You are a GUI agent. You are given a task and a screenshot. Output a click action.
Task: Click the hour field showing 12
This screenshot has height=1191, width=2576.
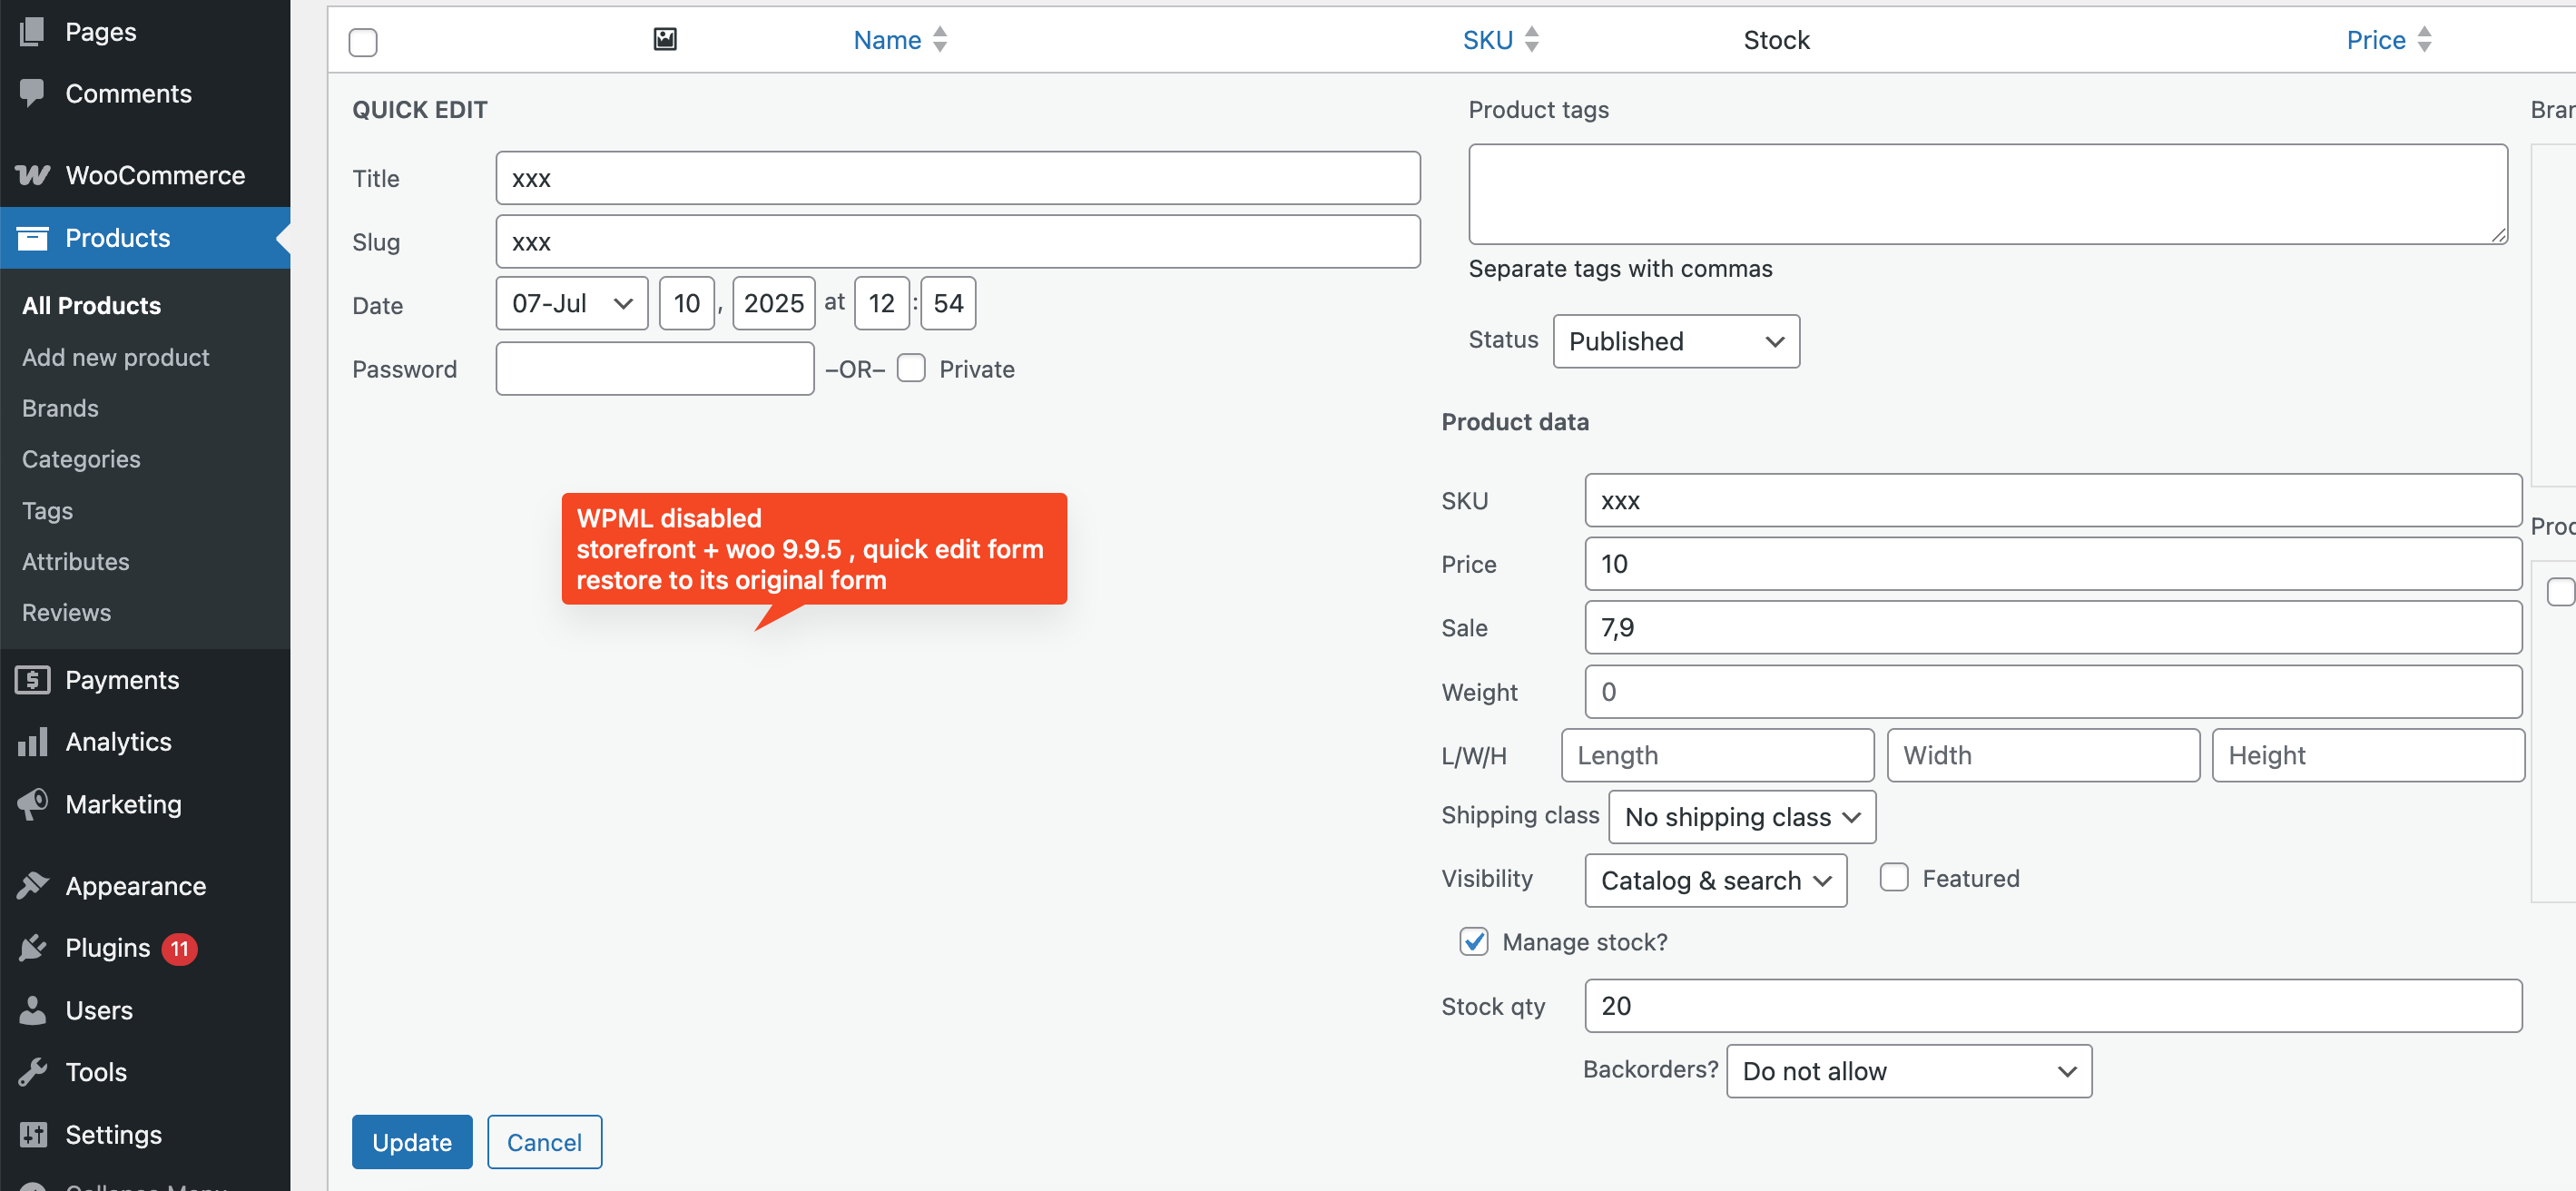(882, 303)
